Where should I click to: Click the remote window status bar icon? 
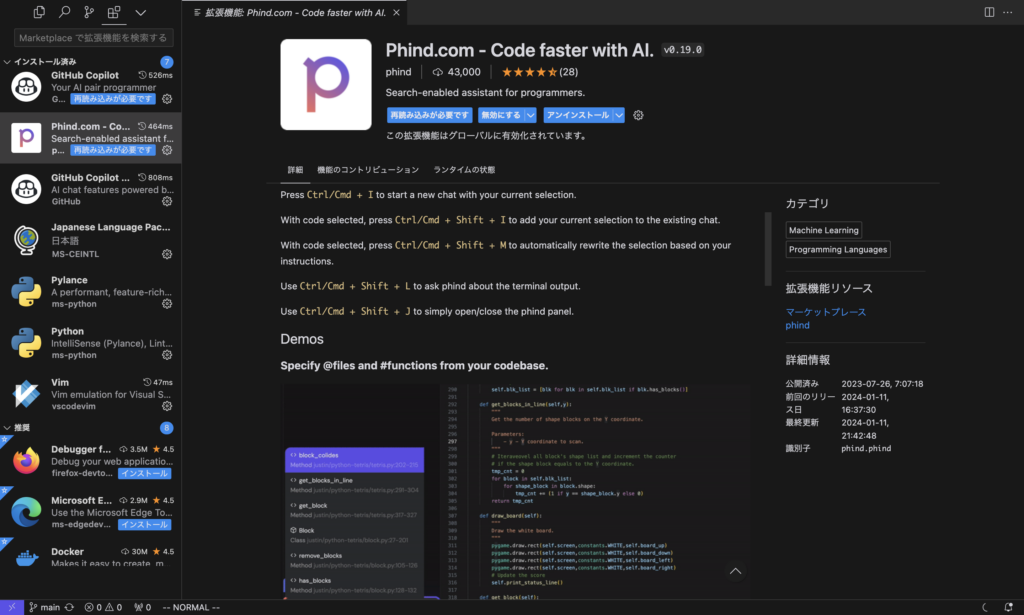[x=12, y=607]
